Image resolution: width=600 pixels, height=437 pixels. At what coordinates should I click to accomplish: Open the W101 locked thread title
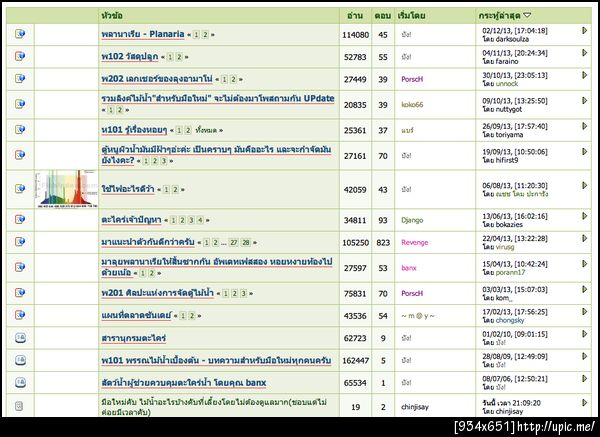click(x=216, y=360)
